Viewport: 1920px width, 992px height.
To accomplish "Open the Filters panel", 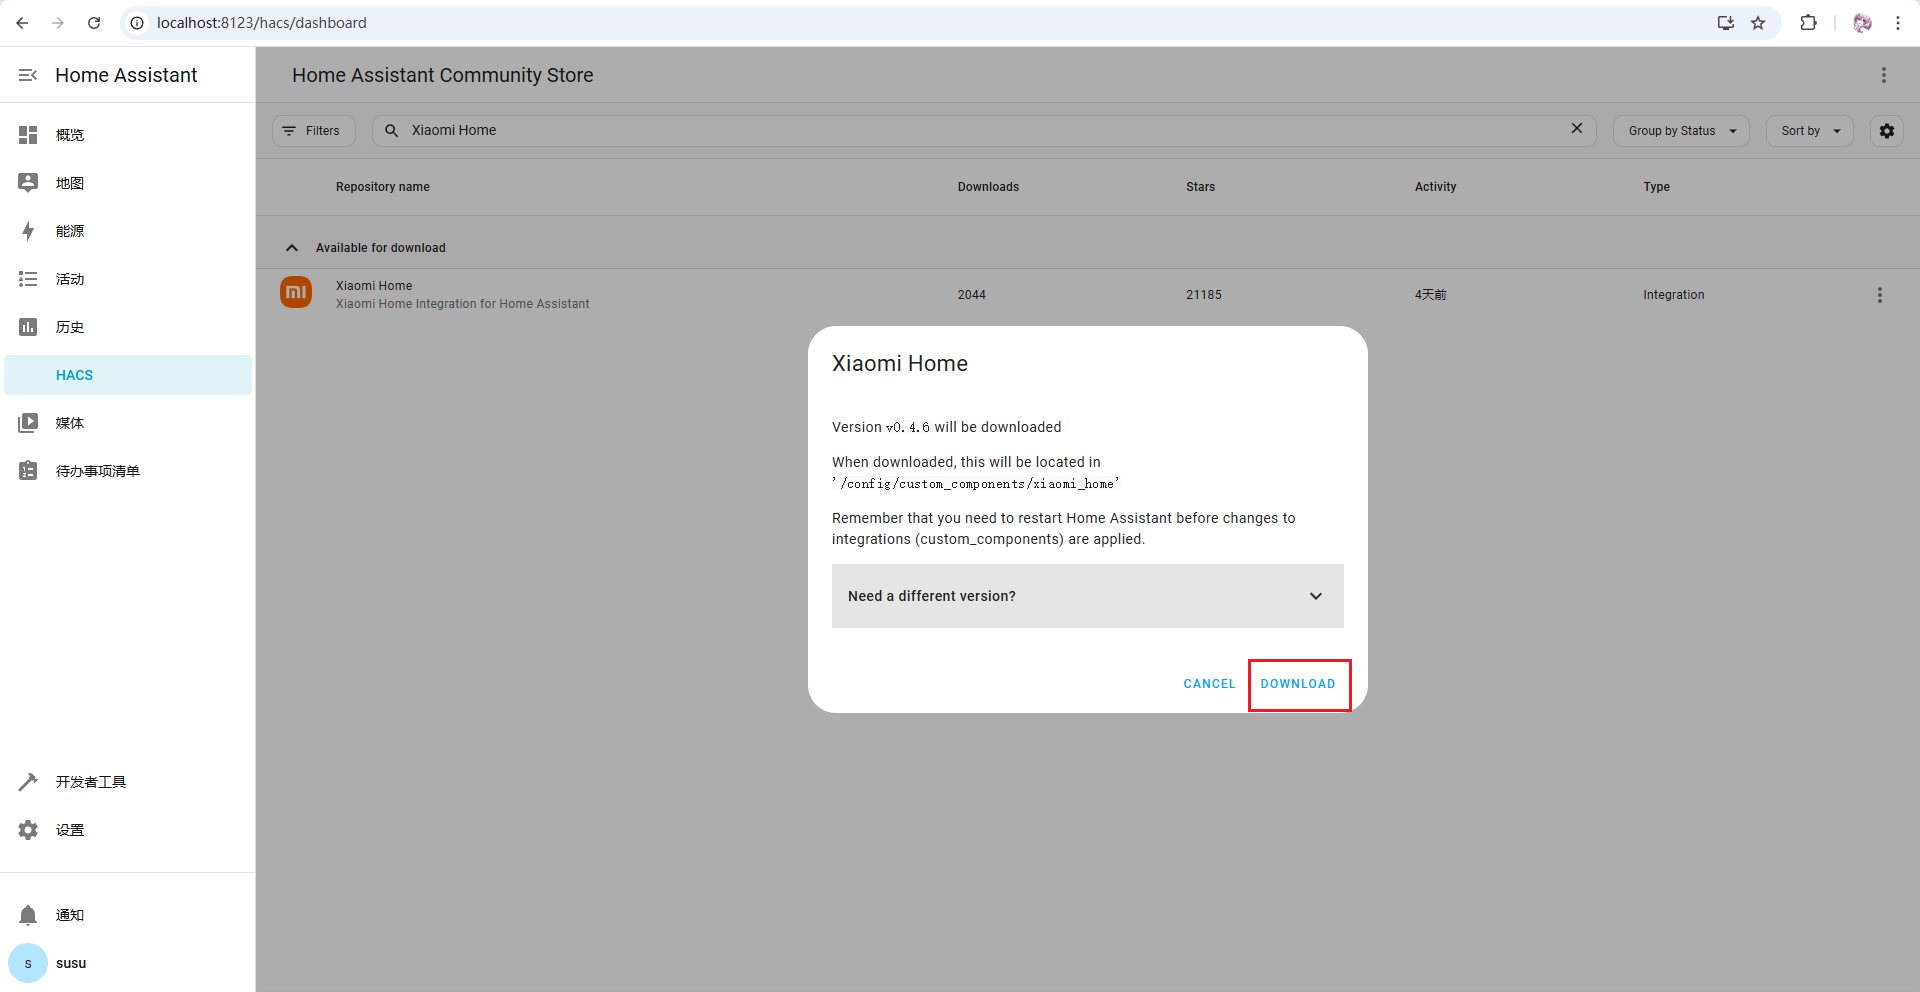I will pos(313,131).
